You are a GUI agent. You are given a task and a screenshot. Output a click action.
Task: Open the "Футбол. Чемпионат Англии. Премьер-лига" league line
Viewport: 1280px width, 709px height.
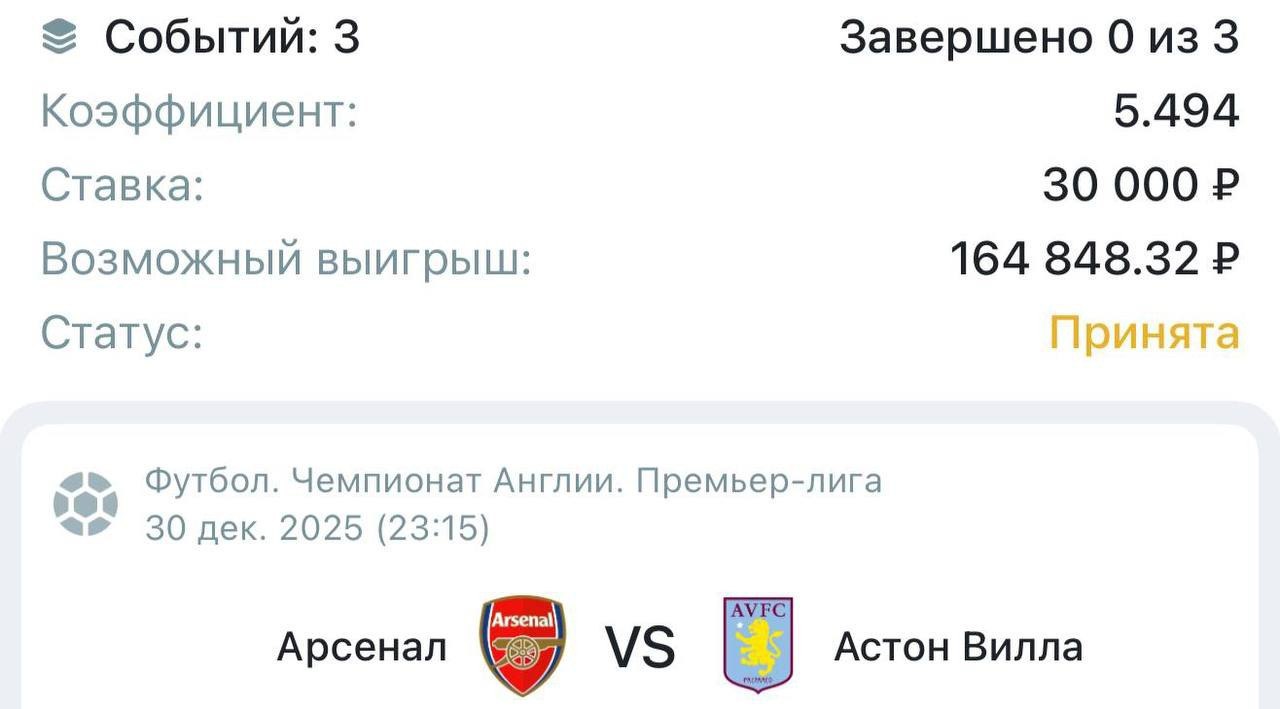click(514, 482)
